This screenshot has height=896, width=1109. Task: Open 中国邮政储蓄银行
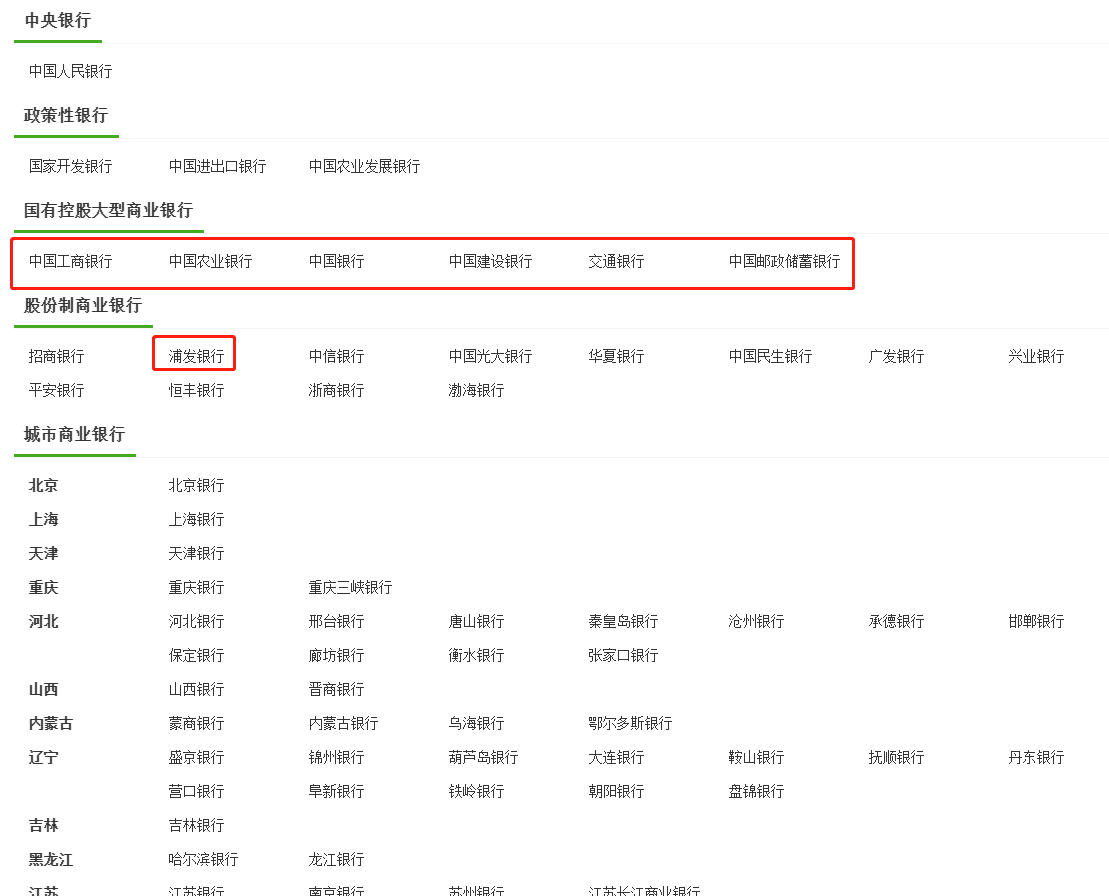(784, 262)
